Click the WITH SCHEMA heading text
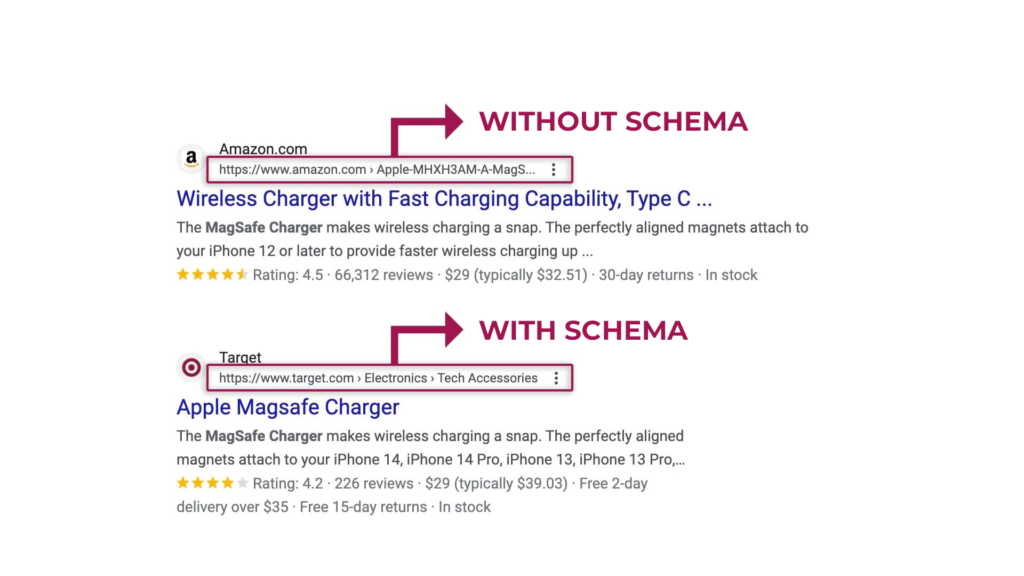This screenshot has height=576, width=1024. pos(583,330)
